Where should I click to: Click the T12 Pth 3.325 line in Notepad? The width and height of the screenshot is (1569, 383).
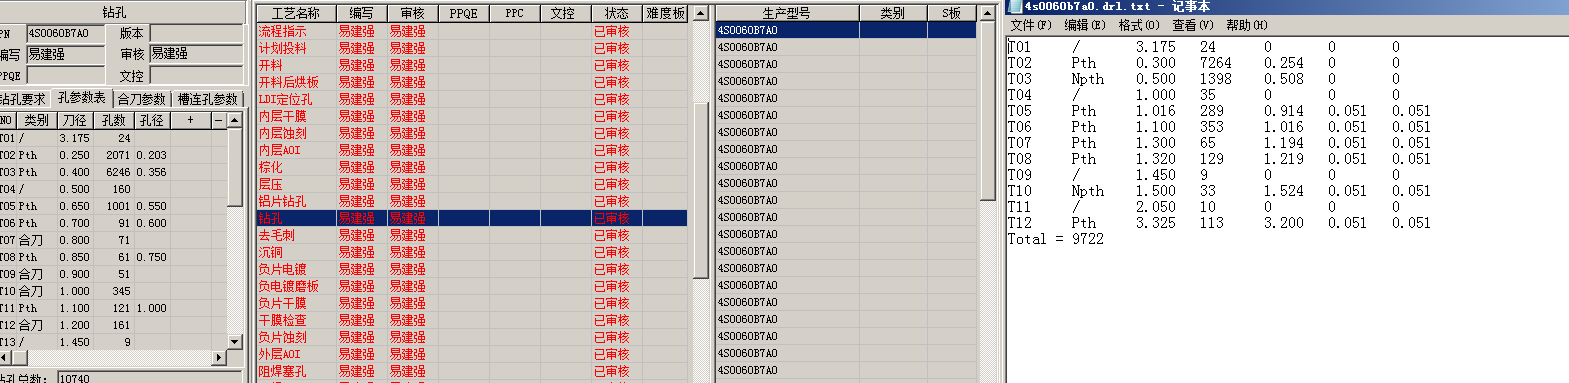[1219, 223]
